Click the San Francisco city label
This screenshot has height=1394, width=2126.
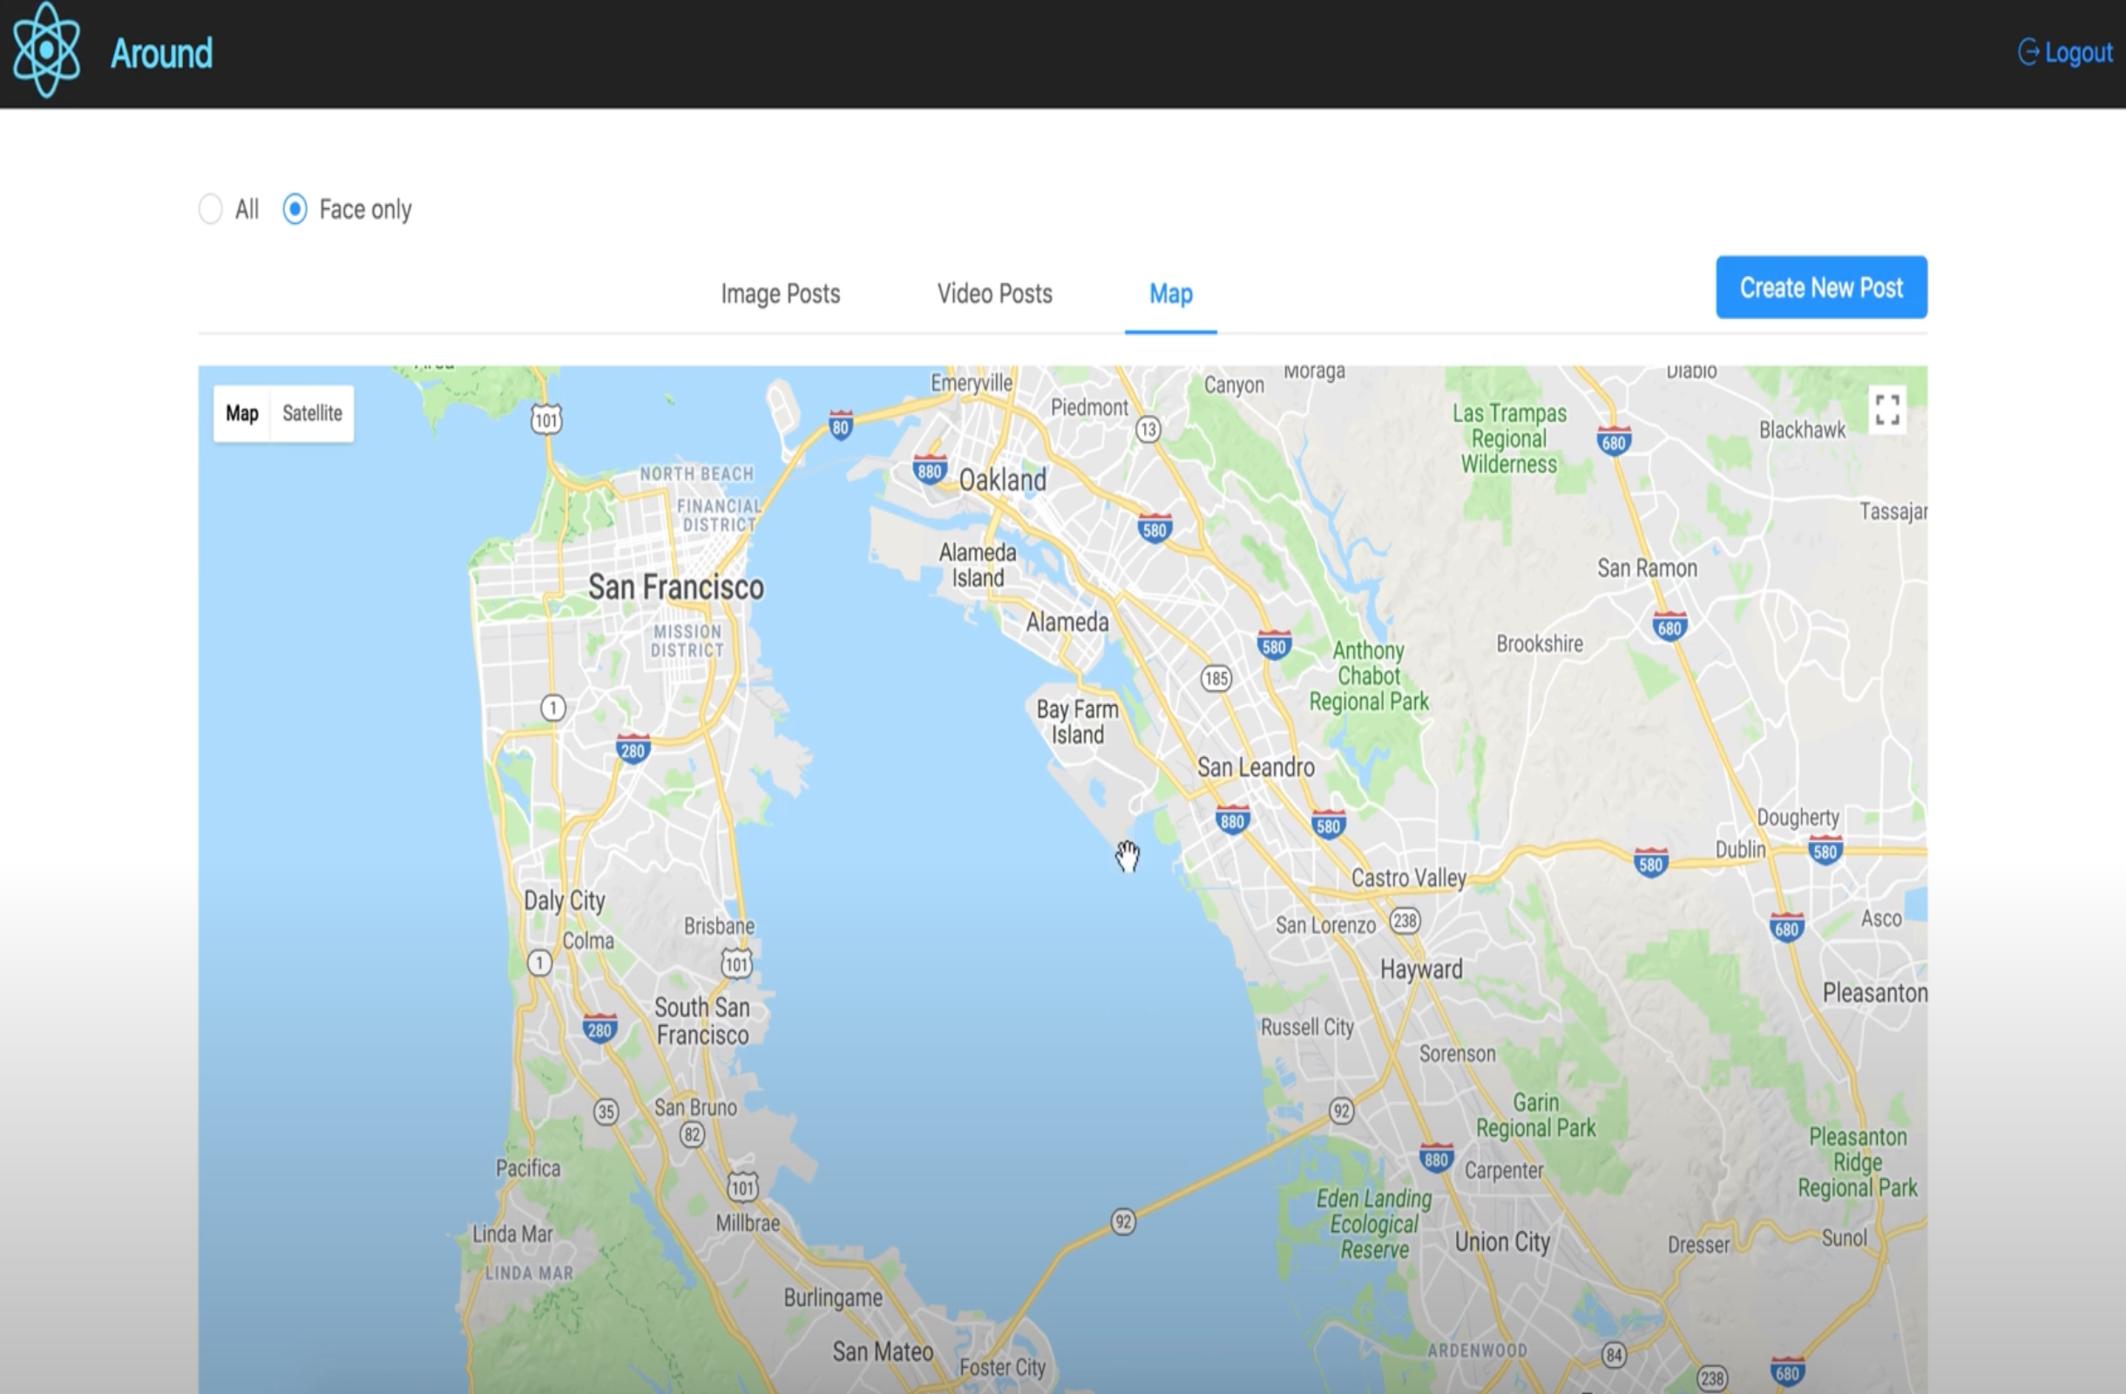[676, 587]
